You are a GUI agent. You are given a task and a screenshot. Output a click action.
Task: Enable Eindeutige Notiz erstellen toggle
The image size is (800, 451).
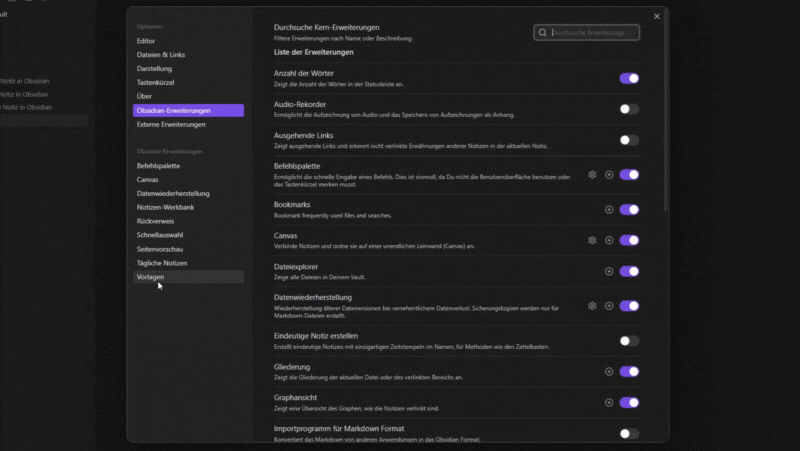(629, 341)
